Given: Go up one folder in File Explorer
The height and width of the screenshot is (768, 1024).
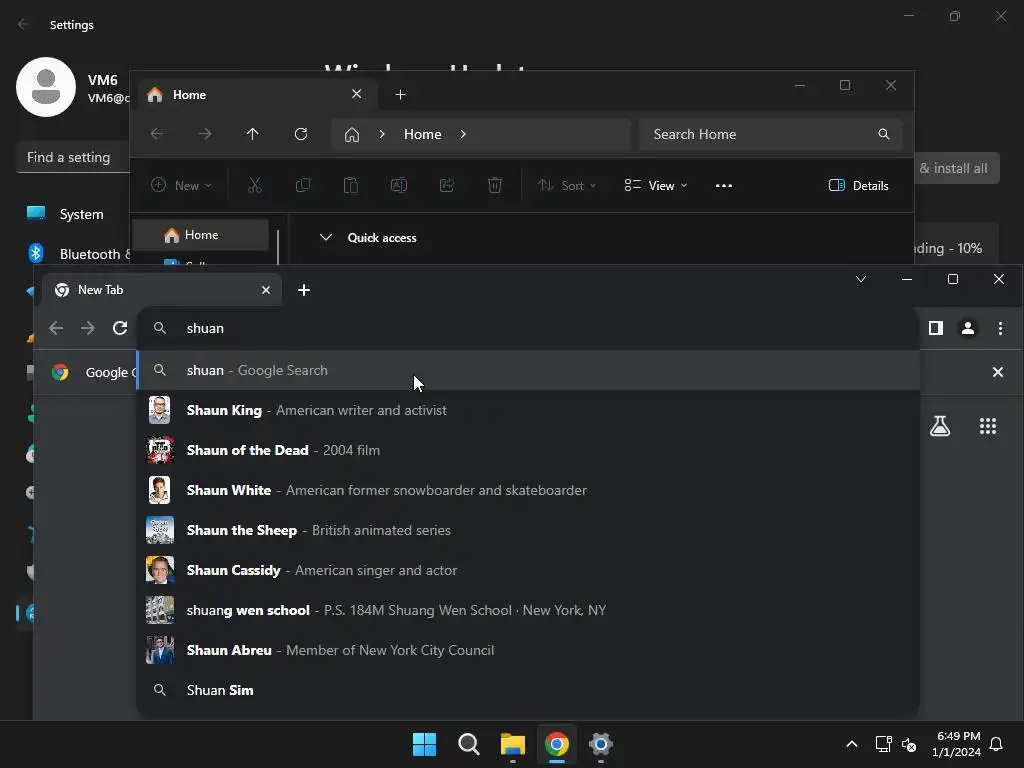Looking at the screenshot, I should pos(253,134).
